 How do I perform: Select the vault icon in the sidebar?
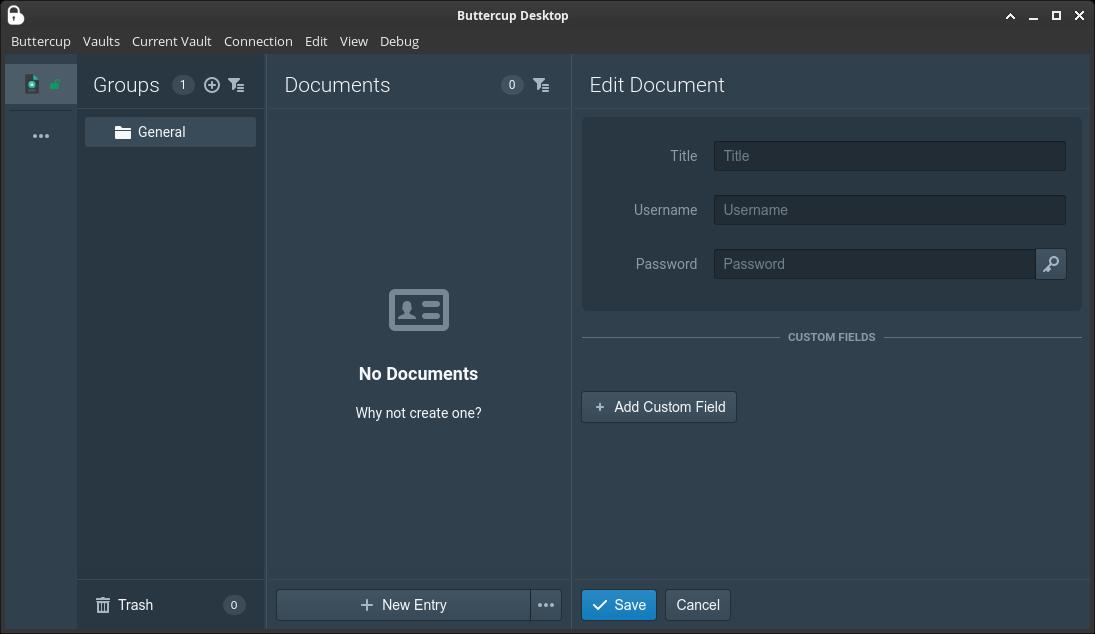[x=41, y=84]
